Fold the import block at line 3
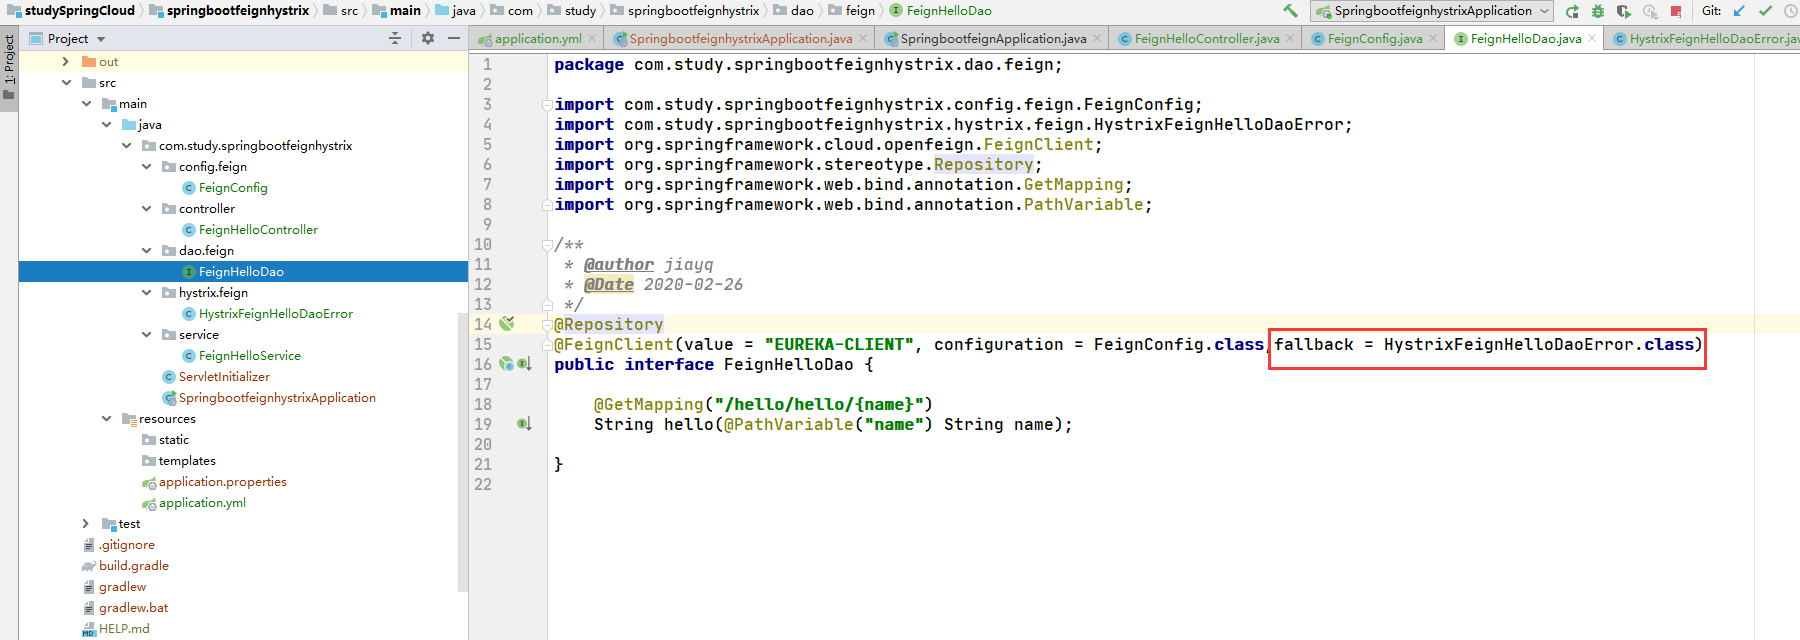Screen dimensions: 1800x640 click(547, 104)
